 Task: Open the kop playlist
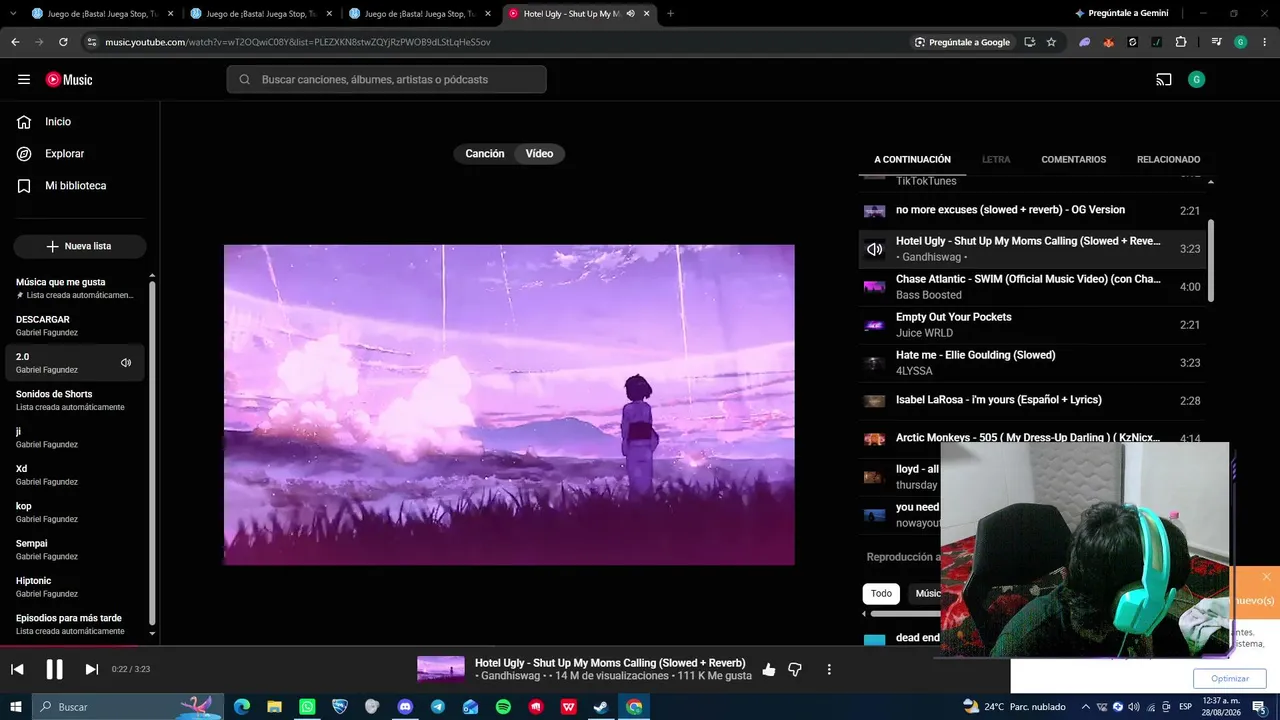point(75,512)
